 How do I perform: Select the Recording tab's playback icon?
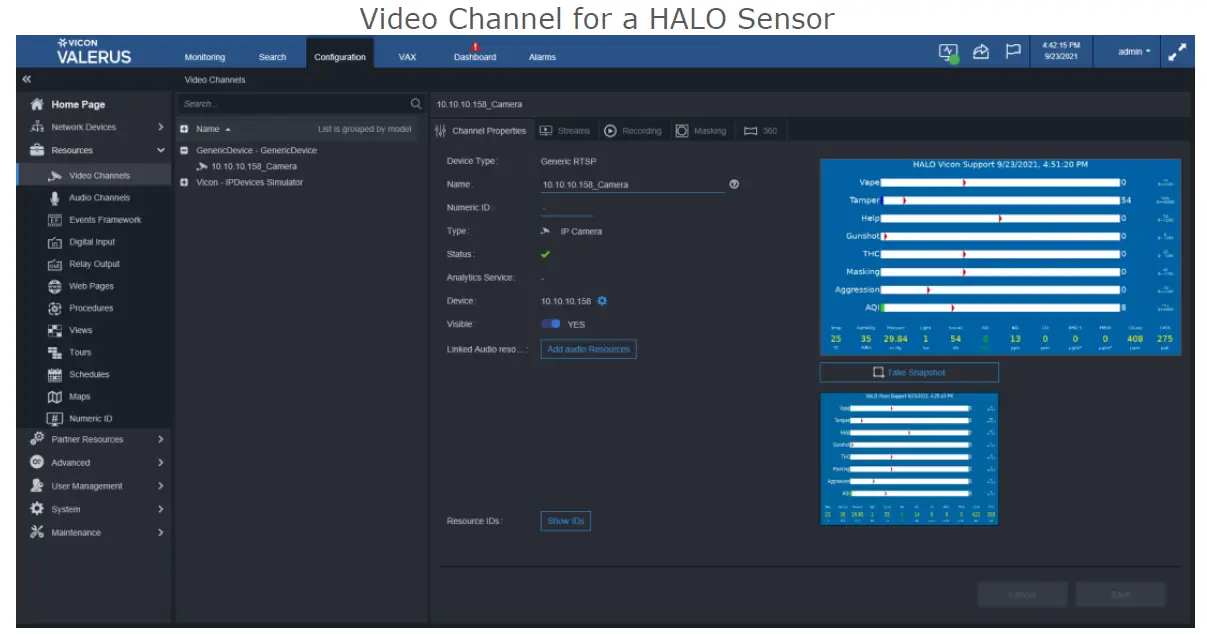click(x=610, y=130)
